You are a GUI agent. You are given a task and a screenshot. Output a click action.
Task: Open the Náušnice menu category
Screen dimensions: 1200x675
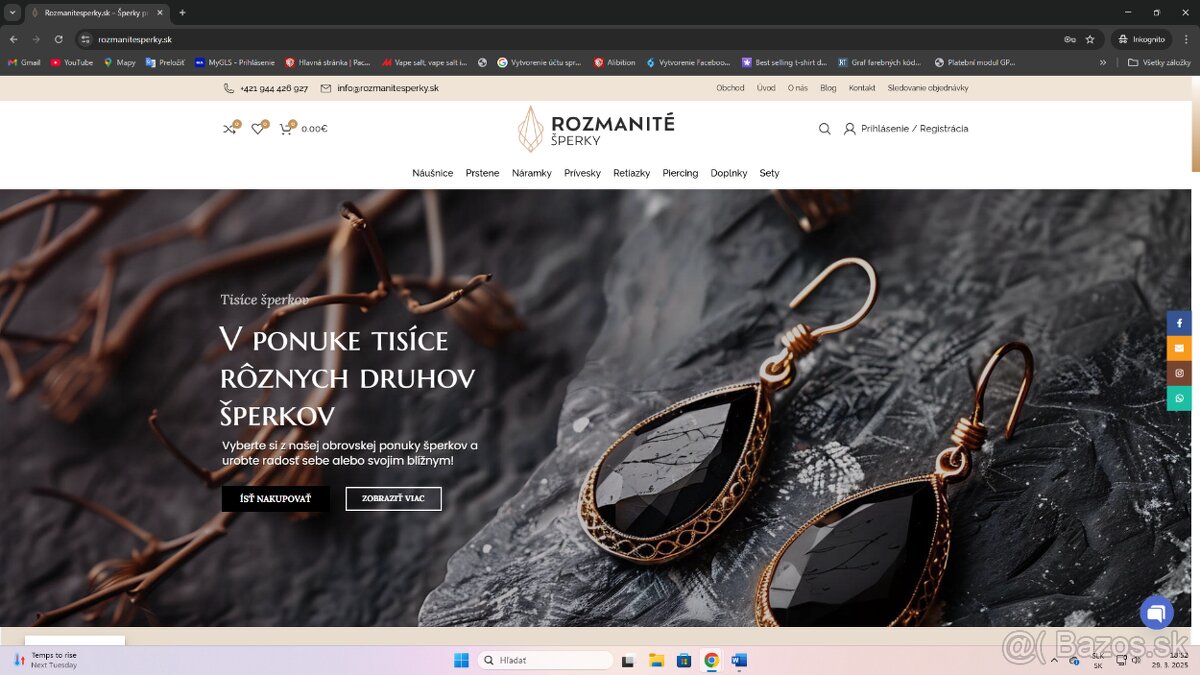coord(432,173)
